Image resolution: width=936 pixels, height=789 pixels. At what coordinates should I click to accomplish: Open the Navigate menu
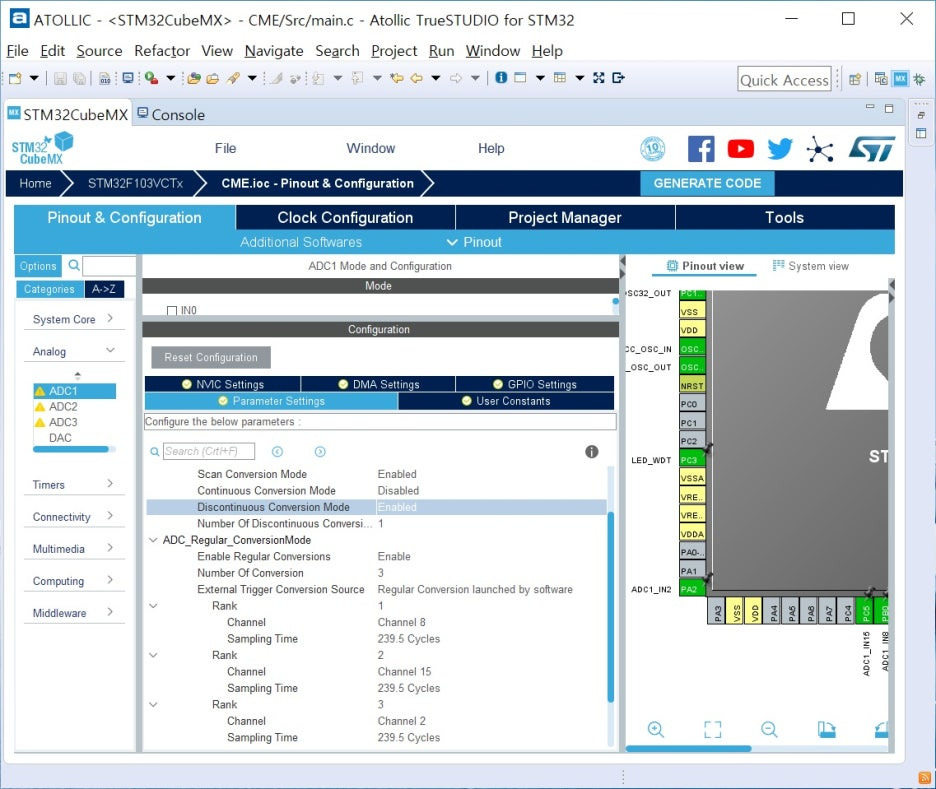274,51
